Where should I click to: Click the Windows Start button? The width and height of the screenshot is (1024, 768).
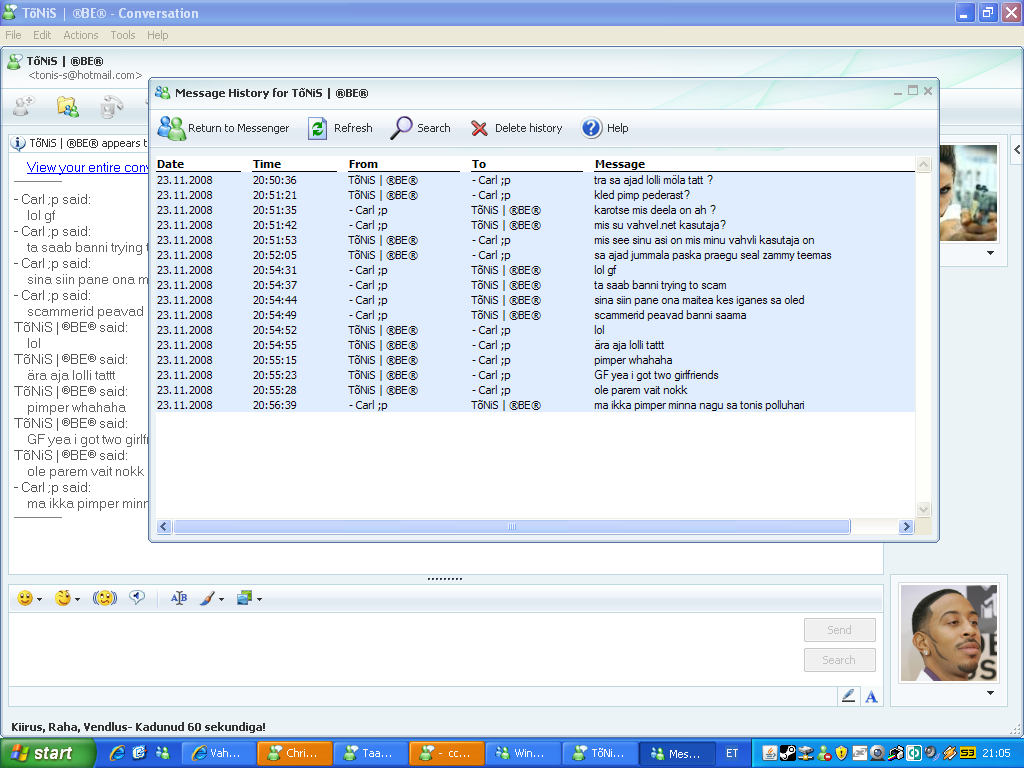point(42,753)
